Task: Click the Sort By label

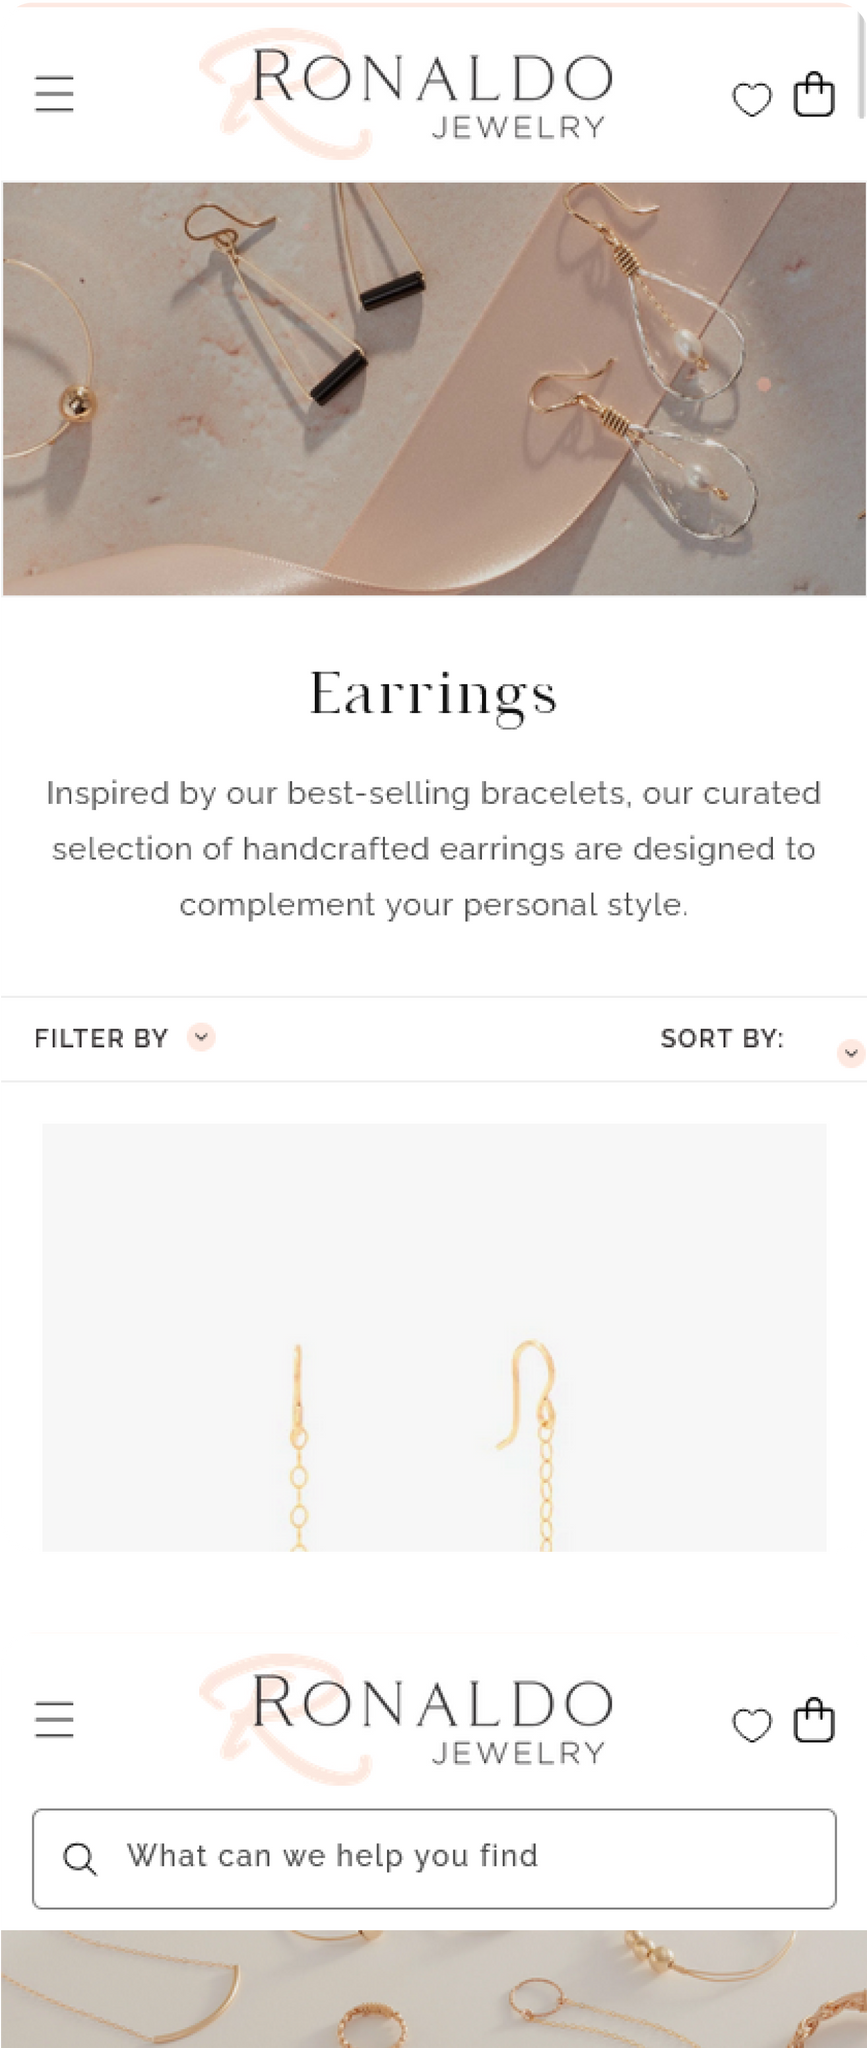Action: [x=722, y=1039]
